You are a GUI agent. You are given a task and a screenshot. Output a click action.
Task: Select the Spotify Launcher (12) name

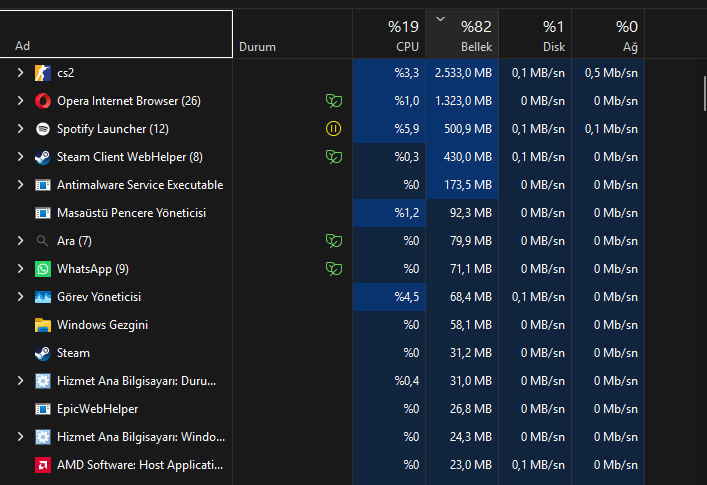[x=113, y=129]
